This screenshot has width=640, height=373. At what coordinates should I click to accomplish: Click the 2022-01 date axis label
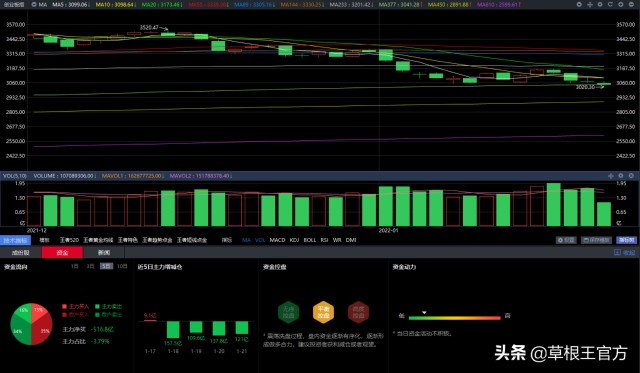coord(388,231)
